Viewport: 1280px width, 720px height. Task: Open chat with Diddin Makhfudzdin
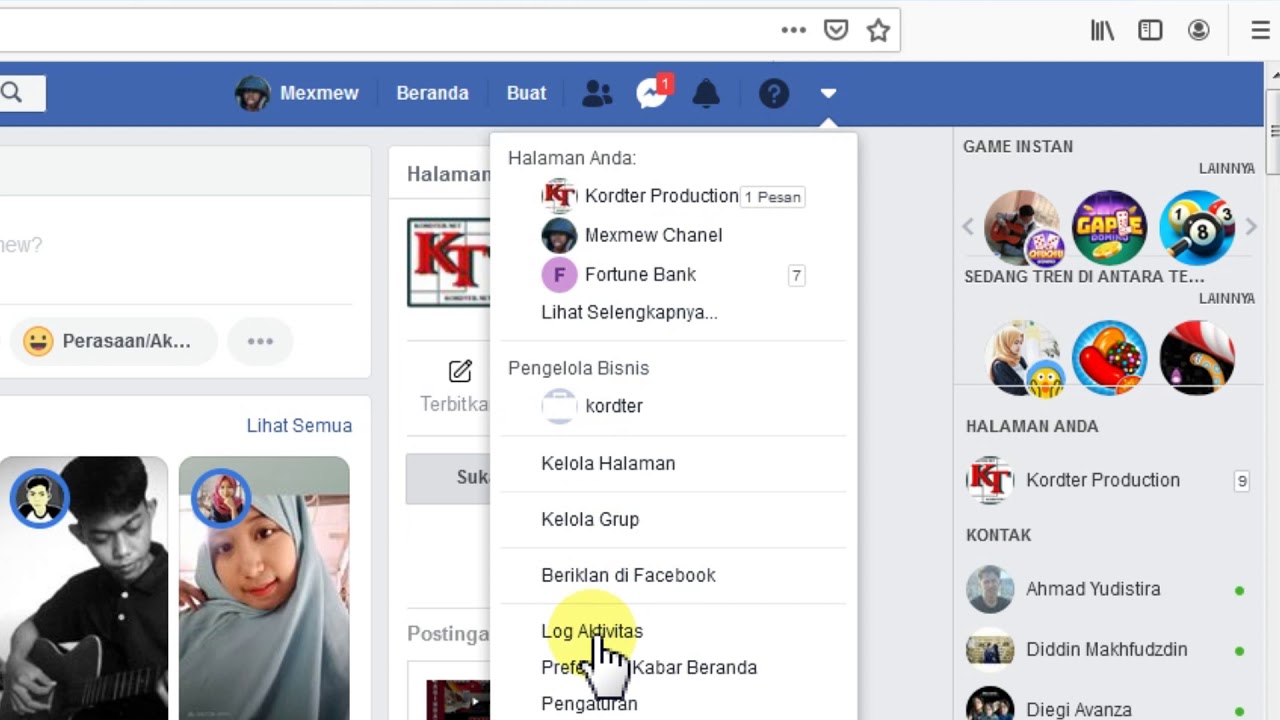click(x=1076, y=649)
